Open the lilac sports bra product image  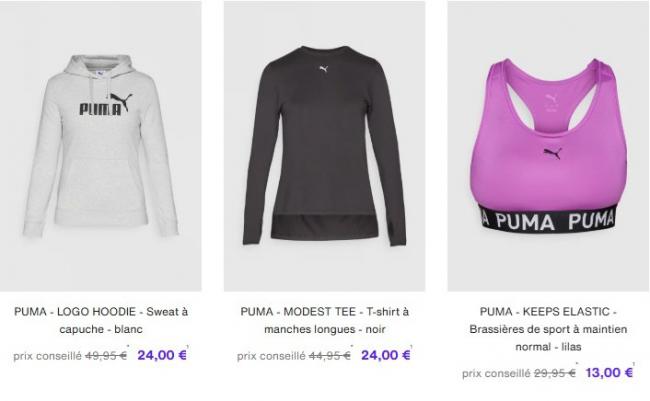pyautogui.click(x=548, y=146)
